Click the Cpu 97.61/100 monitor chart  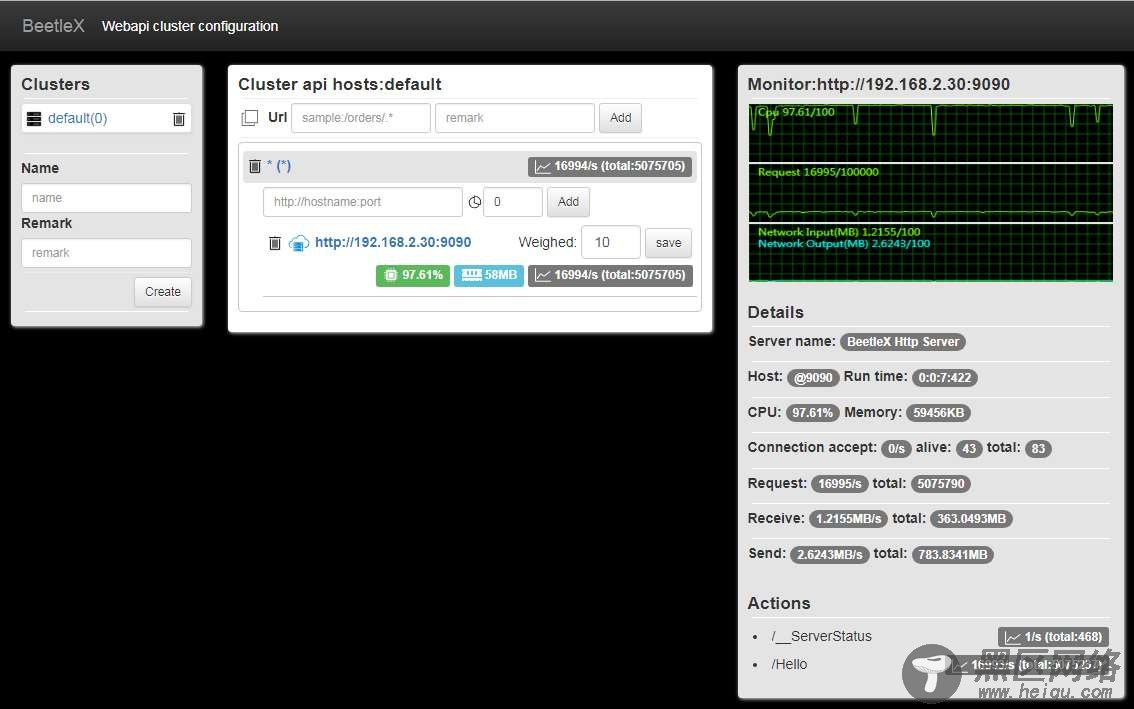(x=931, y=133)
